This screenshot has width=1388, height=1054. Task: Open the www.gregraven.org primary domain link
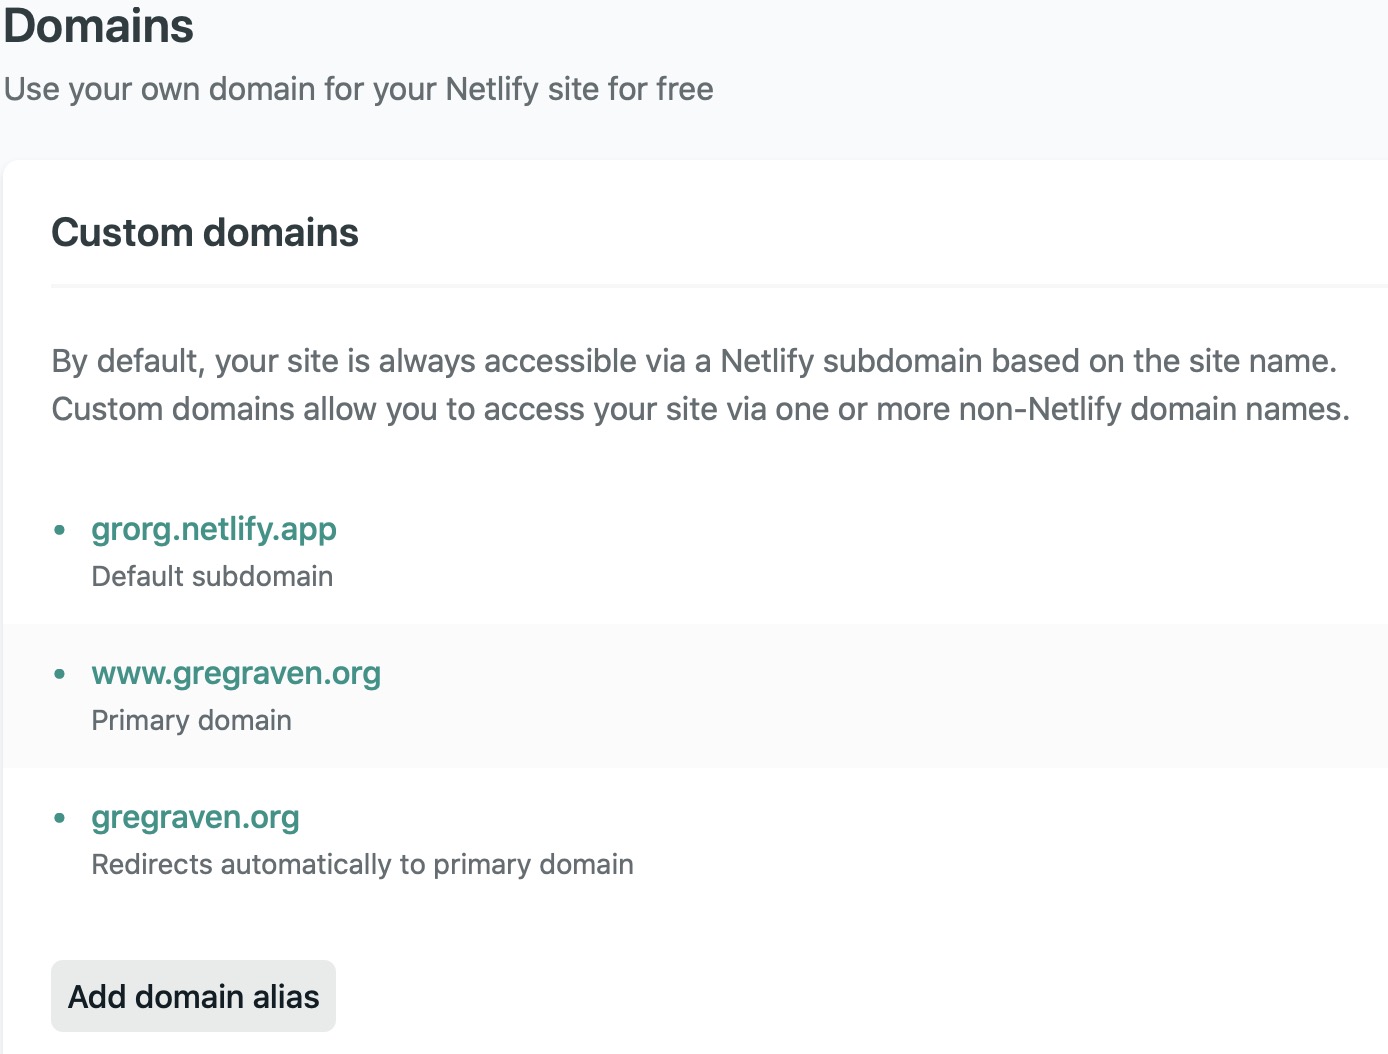click(236, 673)
